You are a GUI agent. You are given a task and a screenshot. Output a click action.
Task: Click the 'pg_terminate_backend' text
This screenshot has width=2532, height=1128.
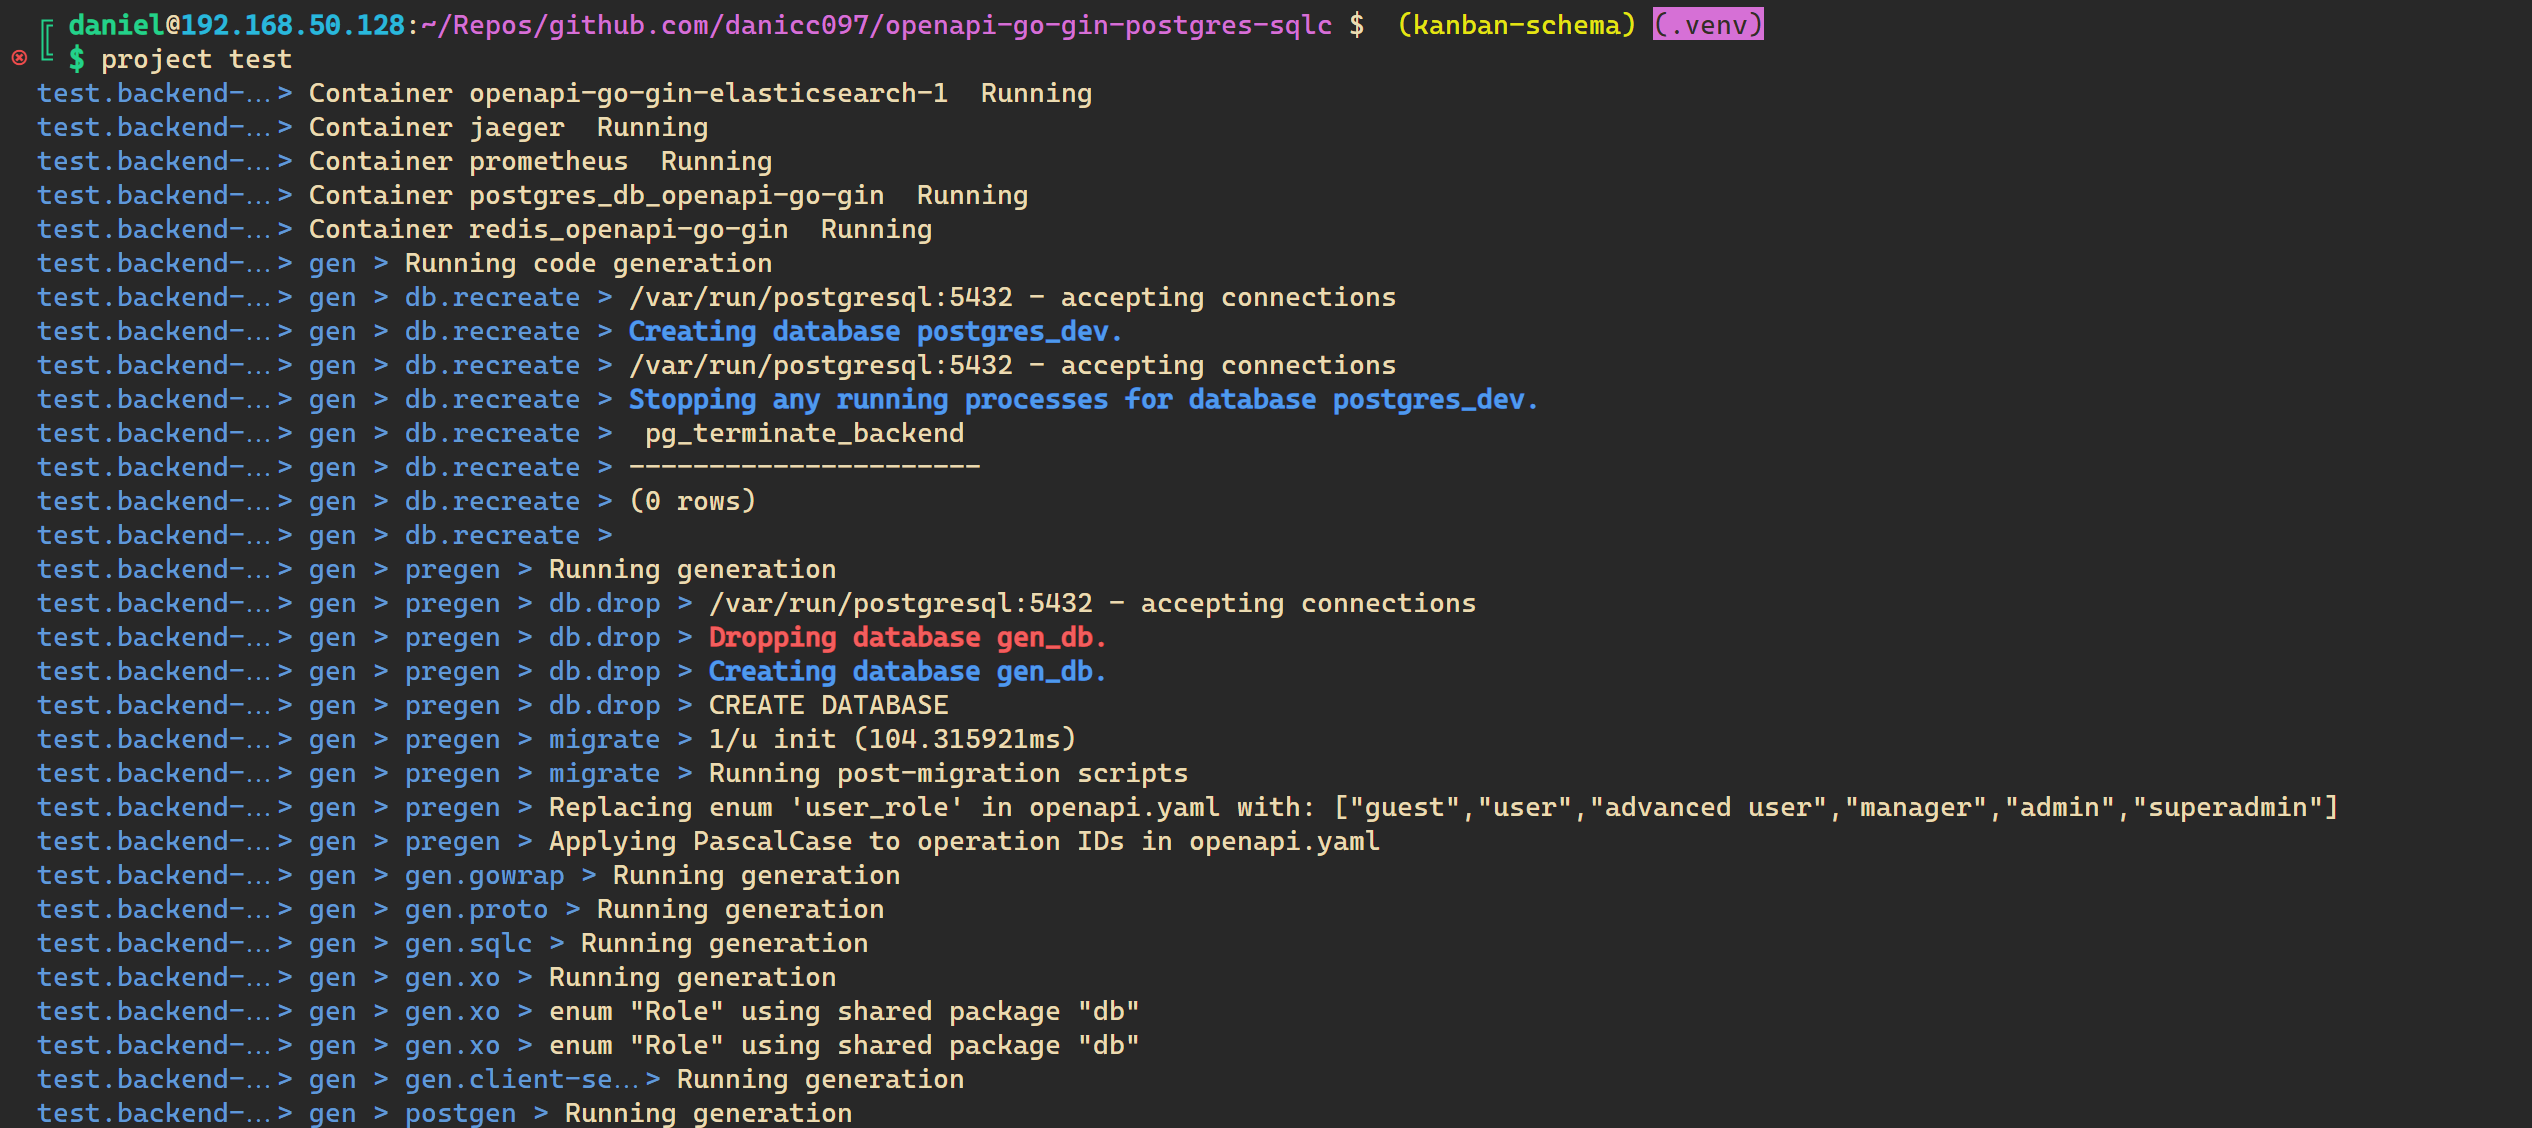coord(804,433)
